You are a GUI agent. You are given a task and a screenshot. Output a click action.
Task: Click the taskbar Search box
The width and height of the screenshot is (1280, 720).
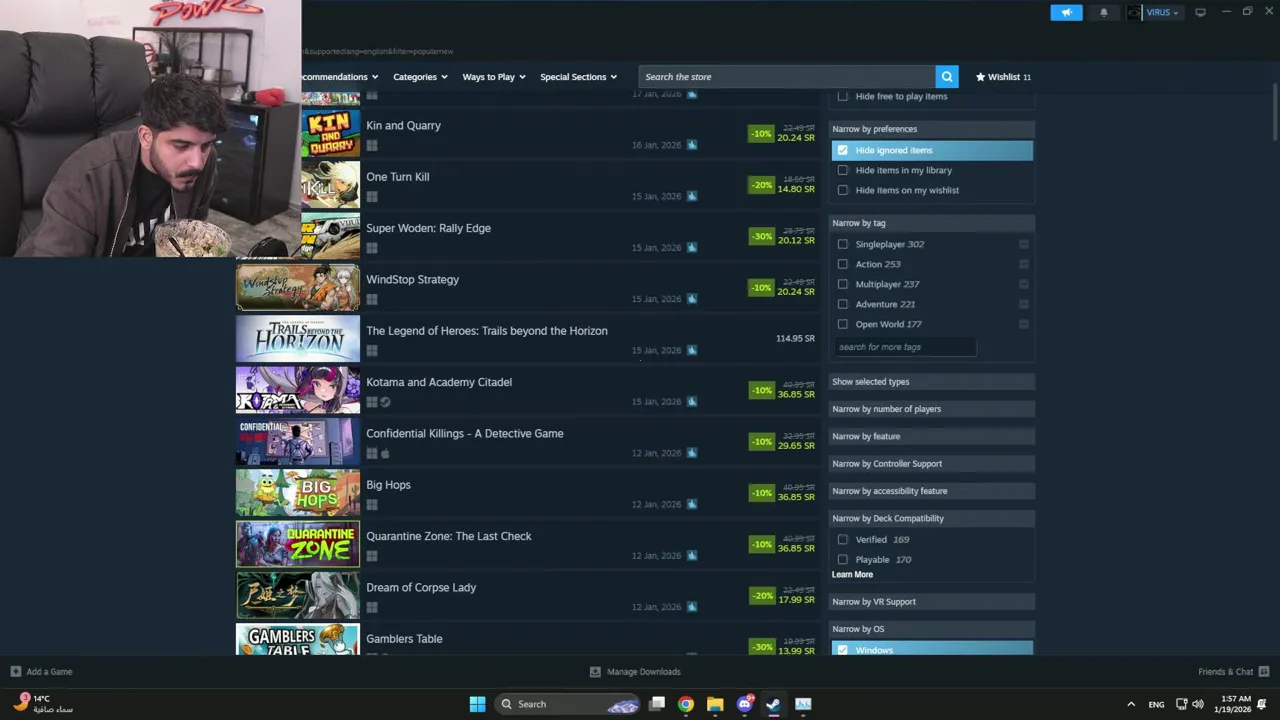568,704
